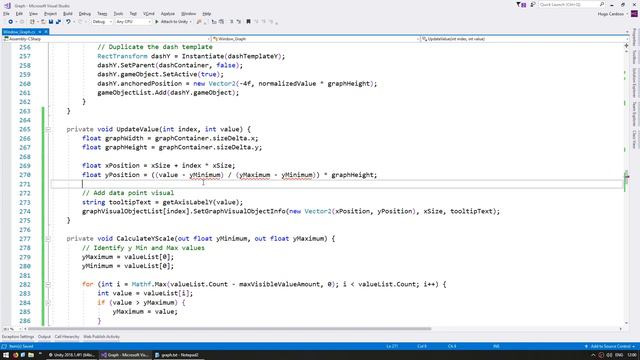Open the Assembly-CSharp project dropdown

(x=107, y=39)
